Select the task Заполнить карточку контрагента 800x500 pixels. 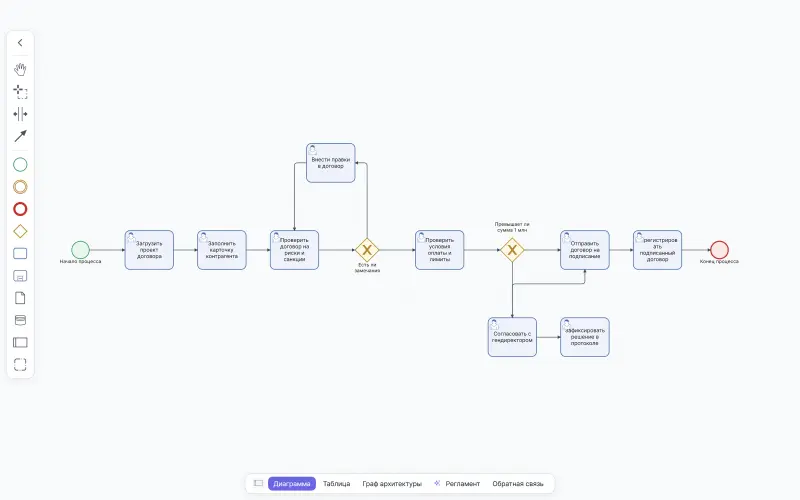221,250
